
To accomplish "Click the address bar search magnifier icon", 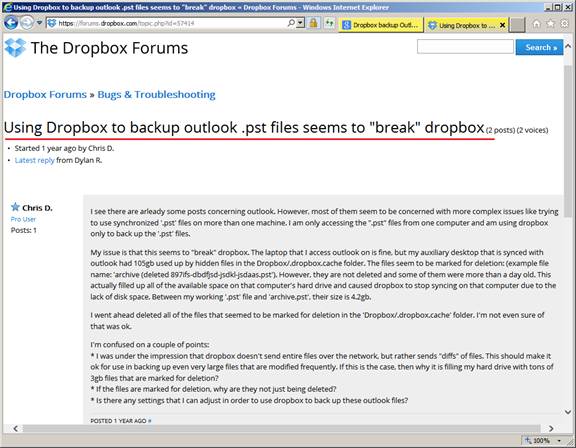I will click(291, 23).
